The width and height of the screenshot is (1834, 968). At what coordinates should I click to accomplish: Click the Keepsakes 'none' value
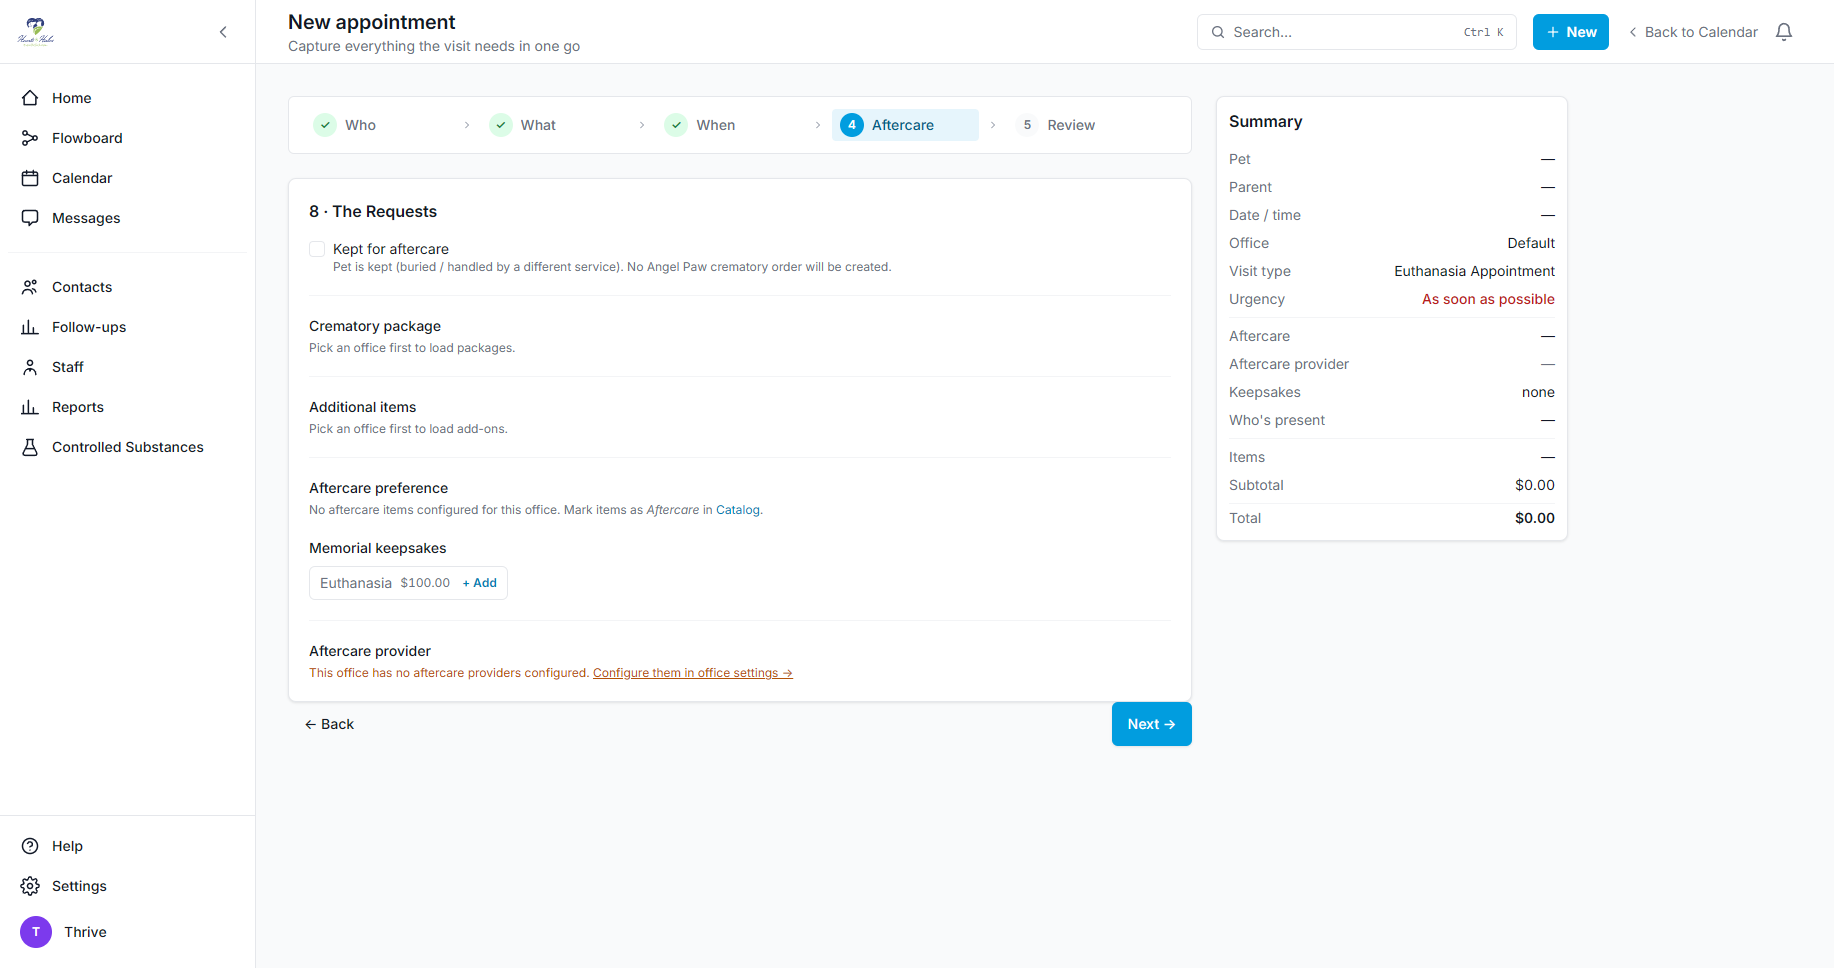pyautogui.click(x=1538, y=392)
